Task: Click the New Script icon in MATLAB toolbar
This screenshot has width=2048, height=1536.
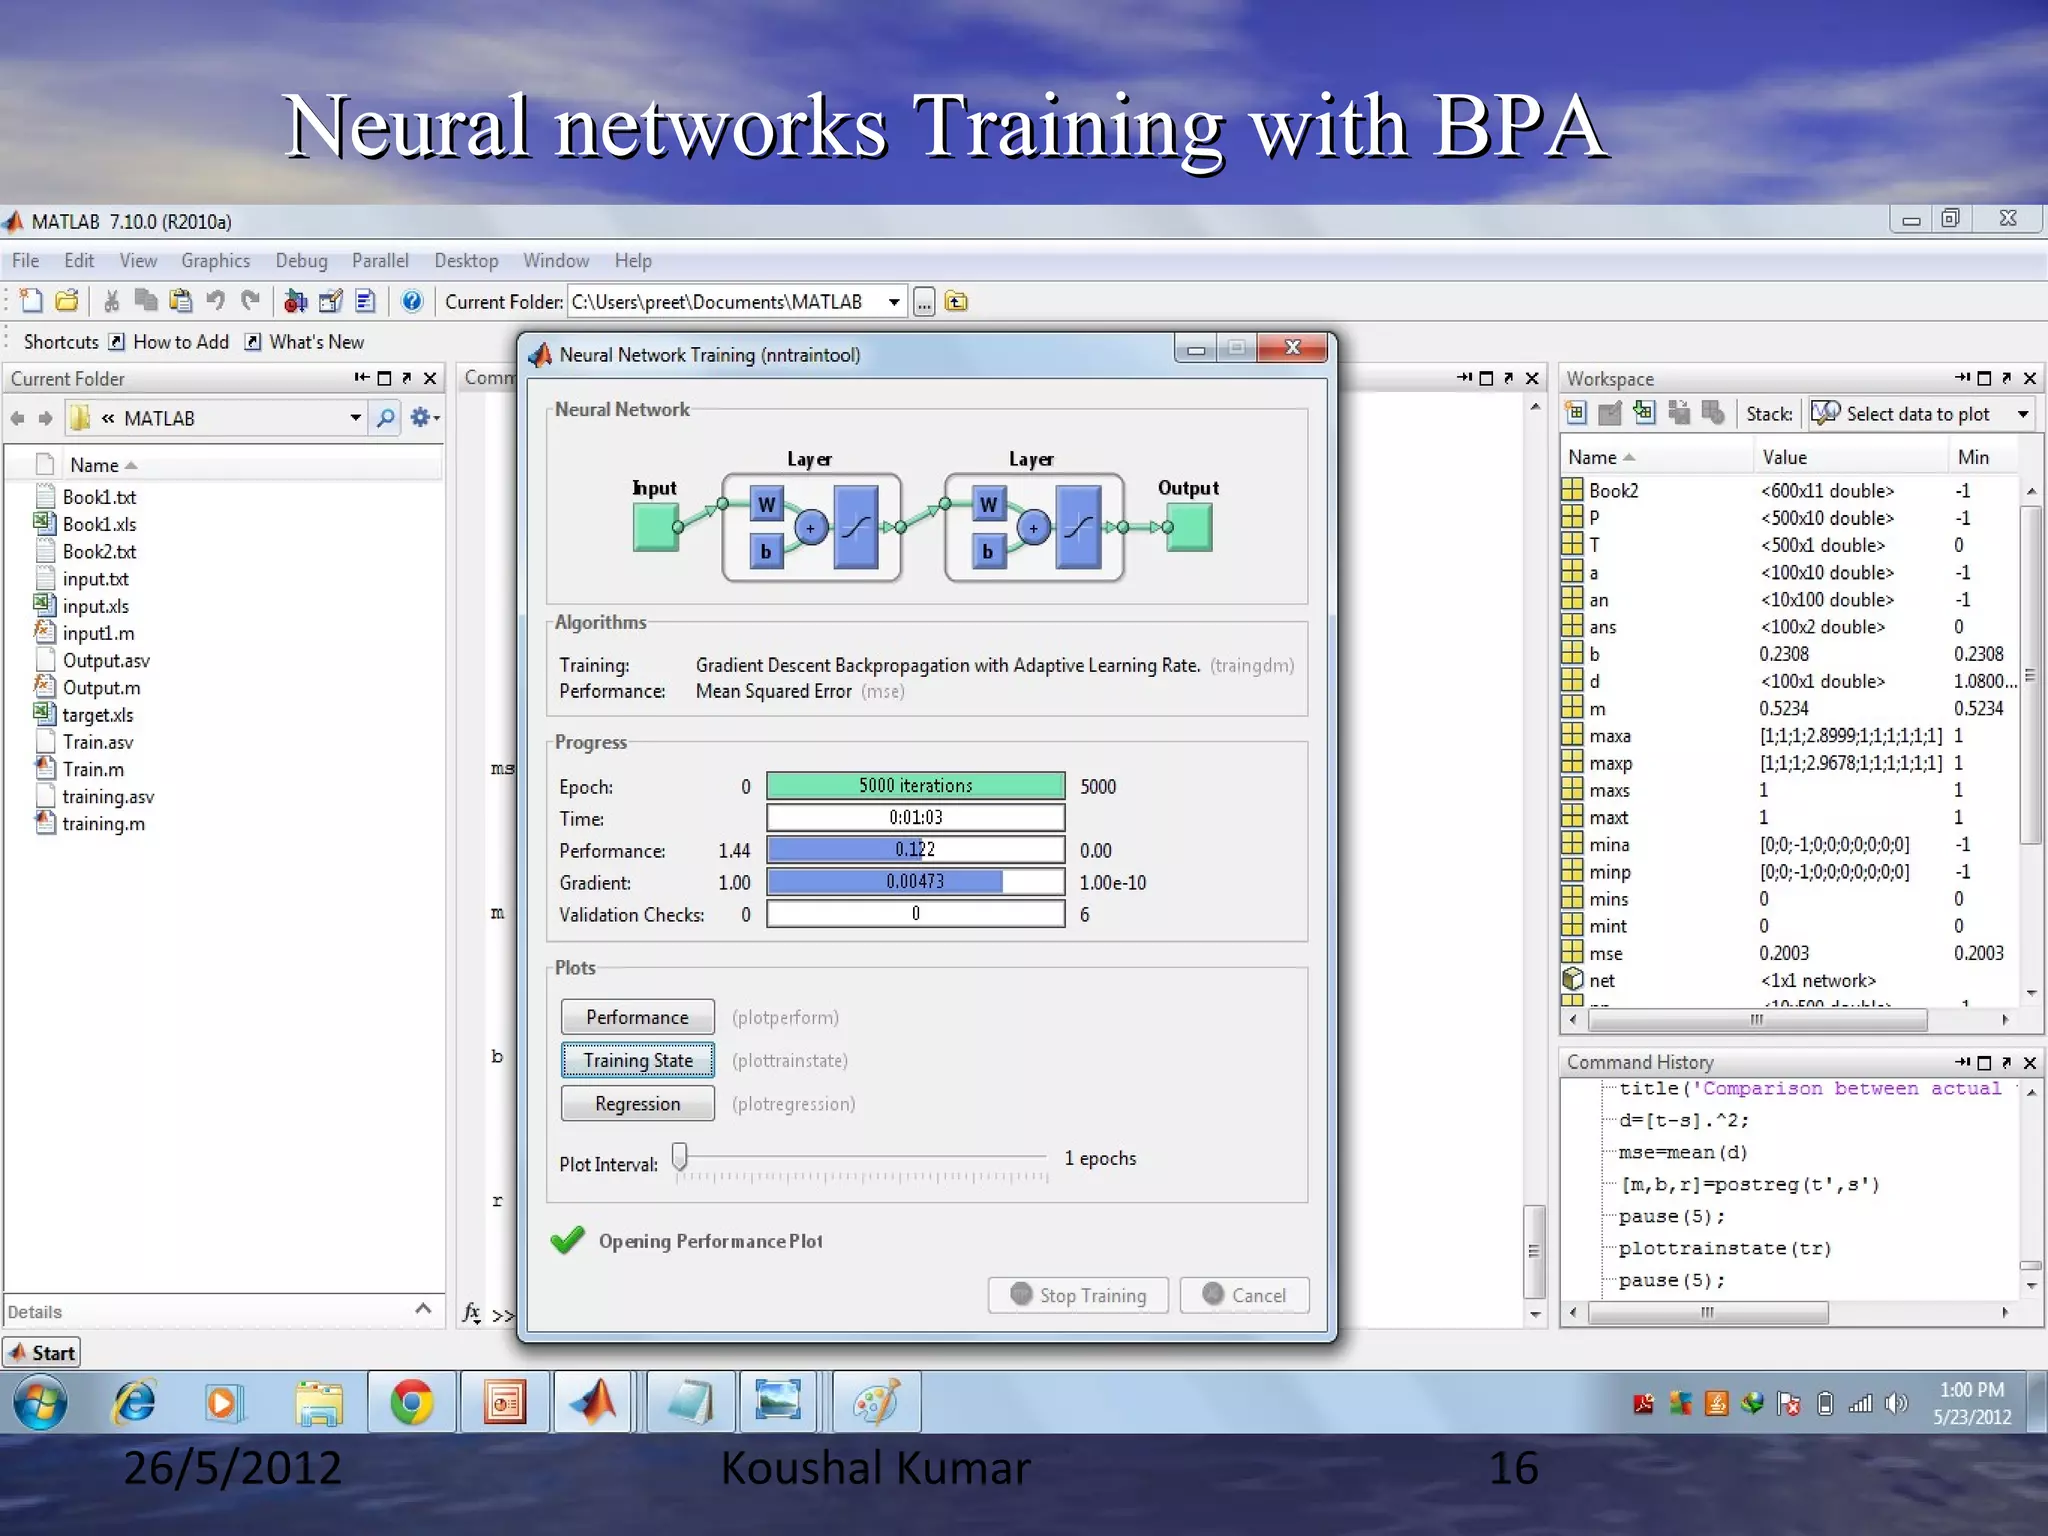Action: 31,300
